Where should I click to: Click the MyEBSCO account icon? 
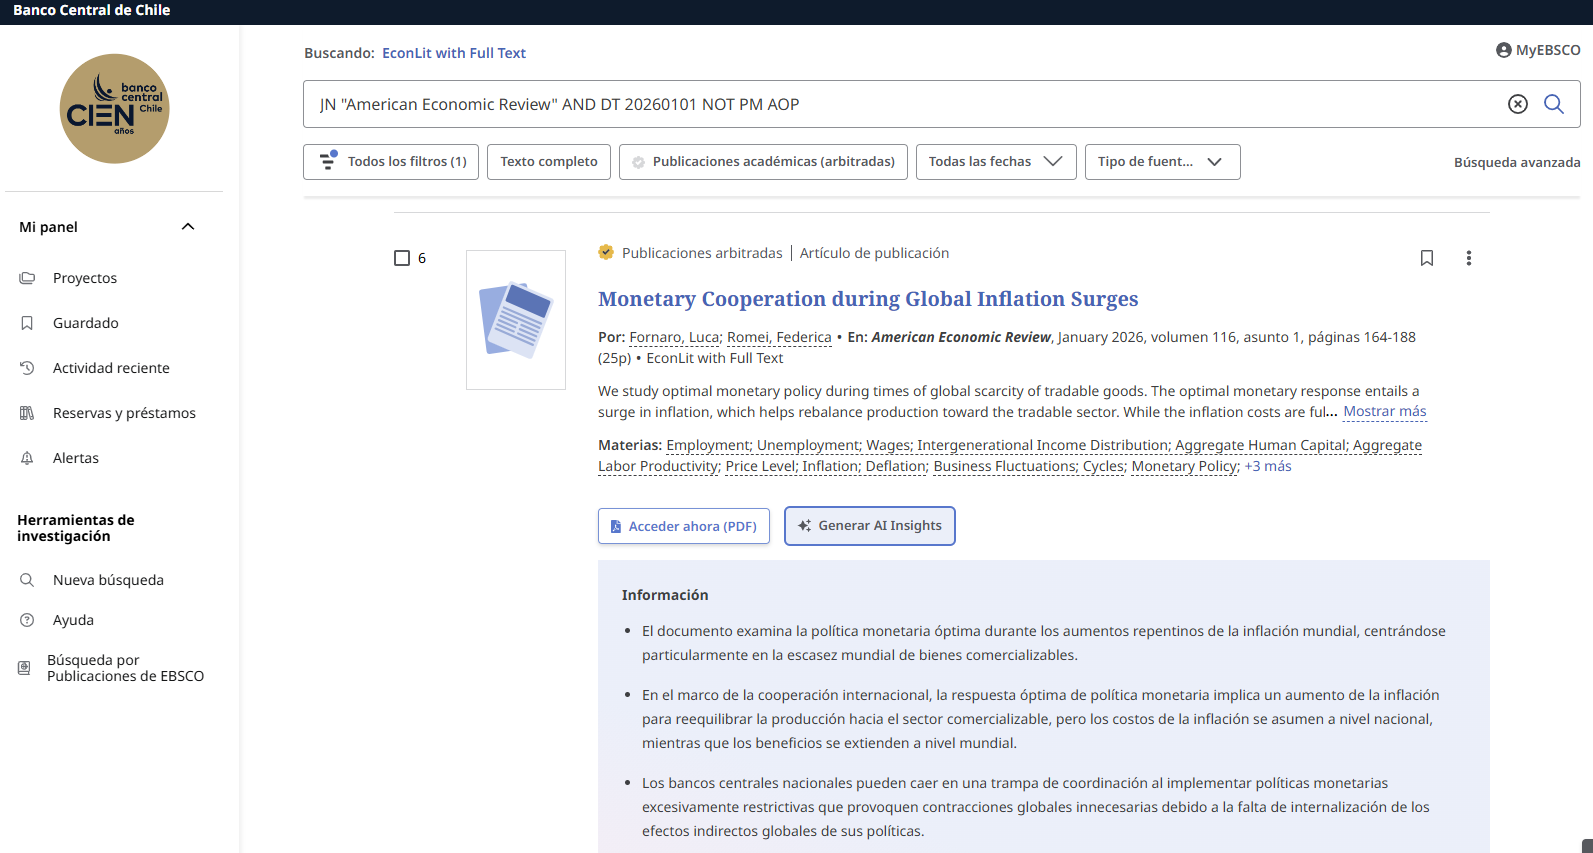(x=1503, y=50)
